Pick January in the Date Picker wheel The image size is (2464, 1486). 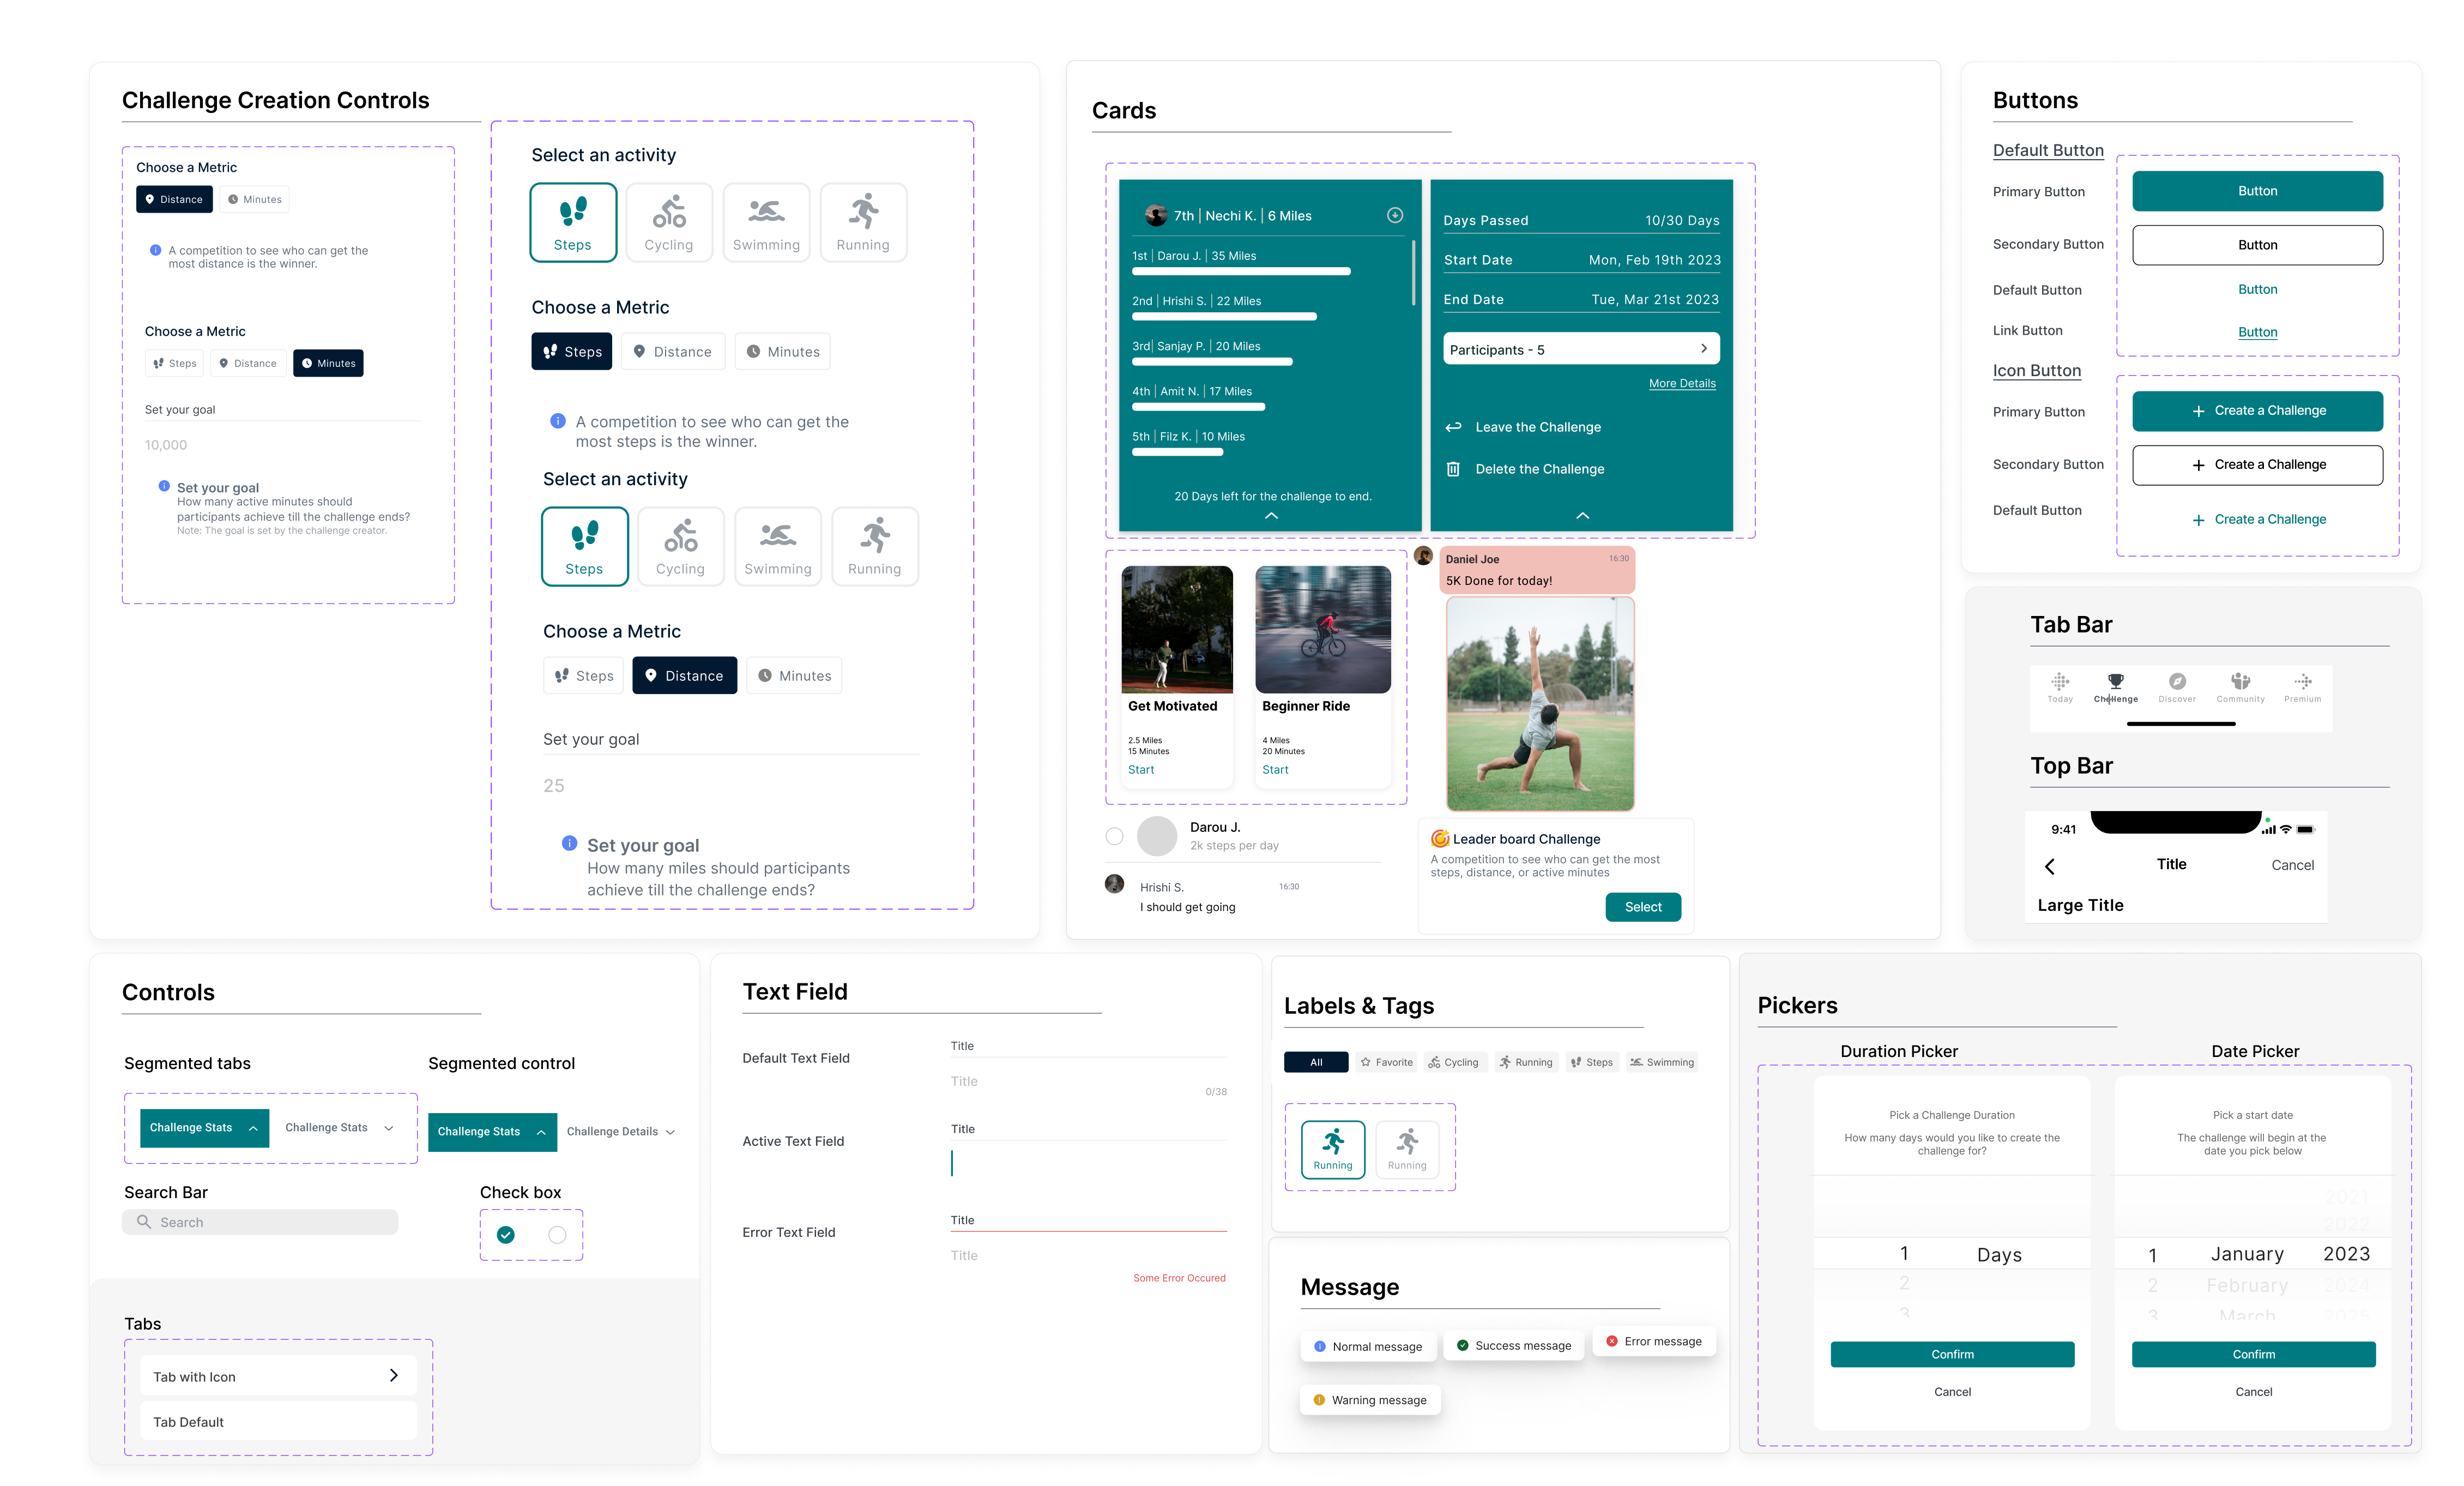2246,1254
